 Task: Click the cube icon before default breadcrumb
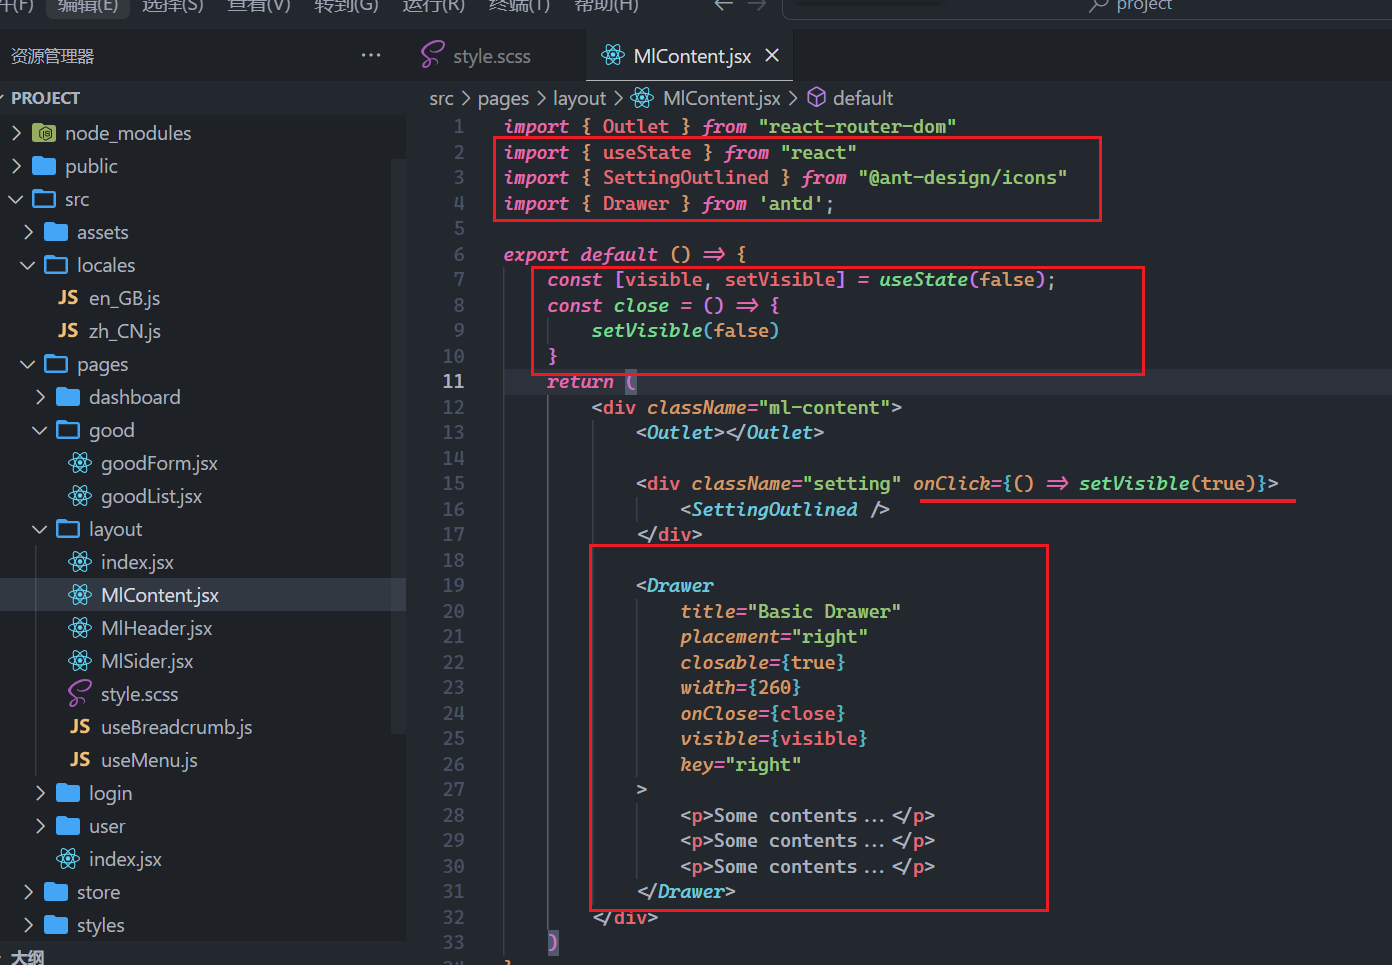(x=817, y=97)
